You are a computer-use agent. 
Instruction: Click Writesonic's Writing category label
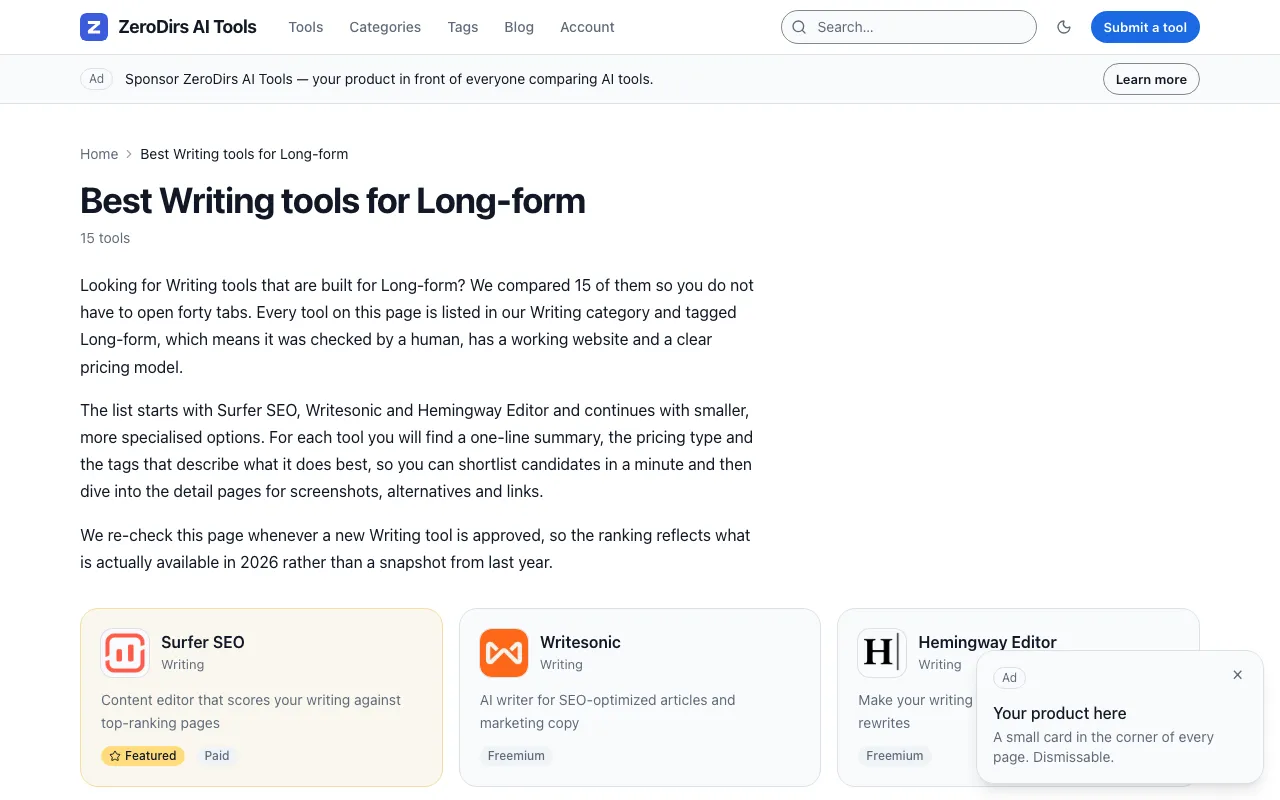pyautogui.click(x=561, y=665)
